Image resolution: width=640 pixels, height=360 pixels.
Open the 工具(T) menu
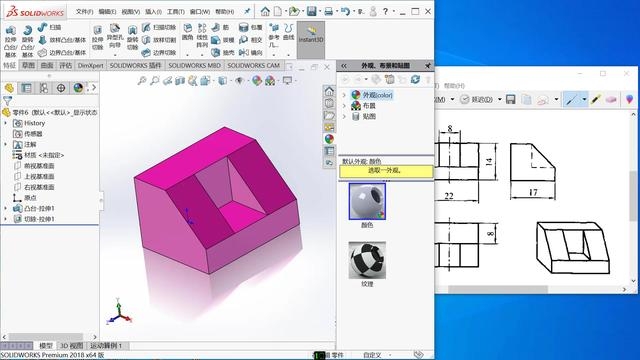pos(176,12)
